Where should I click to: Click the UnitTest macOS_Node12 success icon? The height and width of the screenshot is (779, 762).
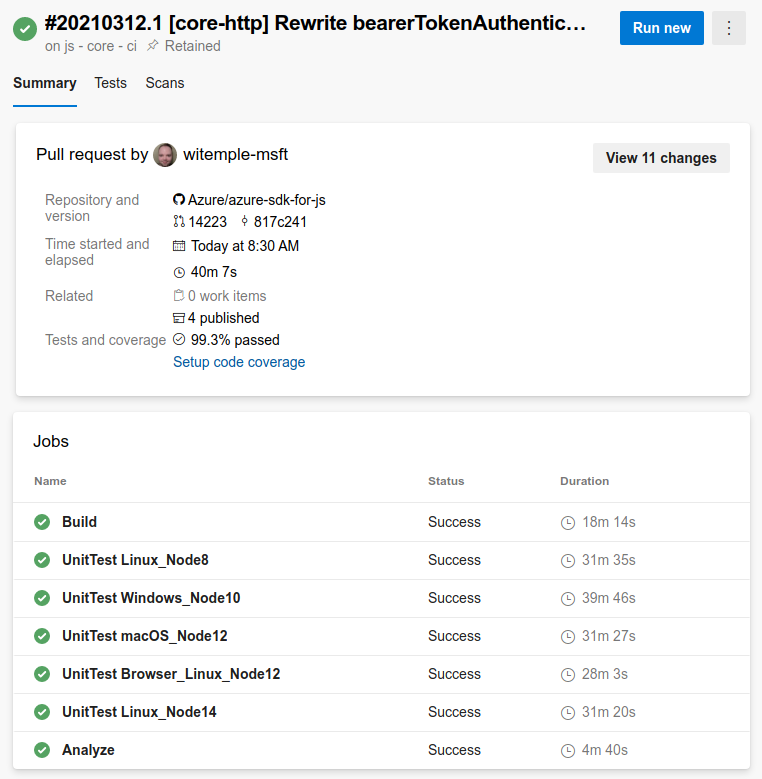pyautogui.click(x=42, y=636)
